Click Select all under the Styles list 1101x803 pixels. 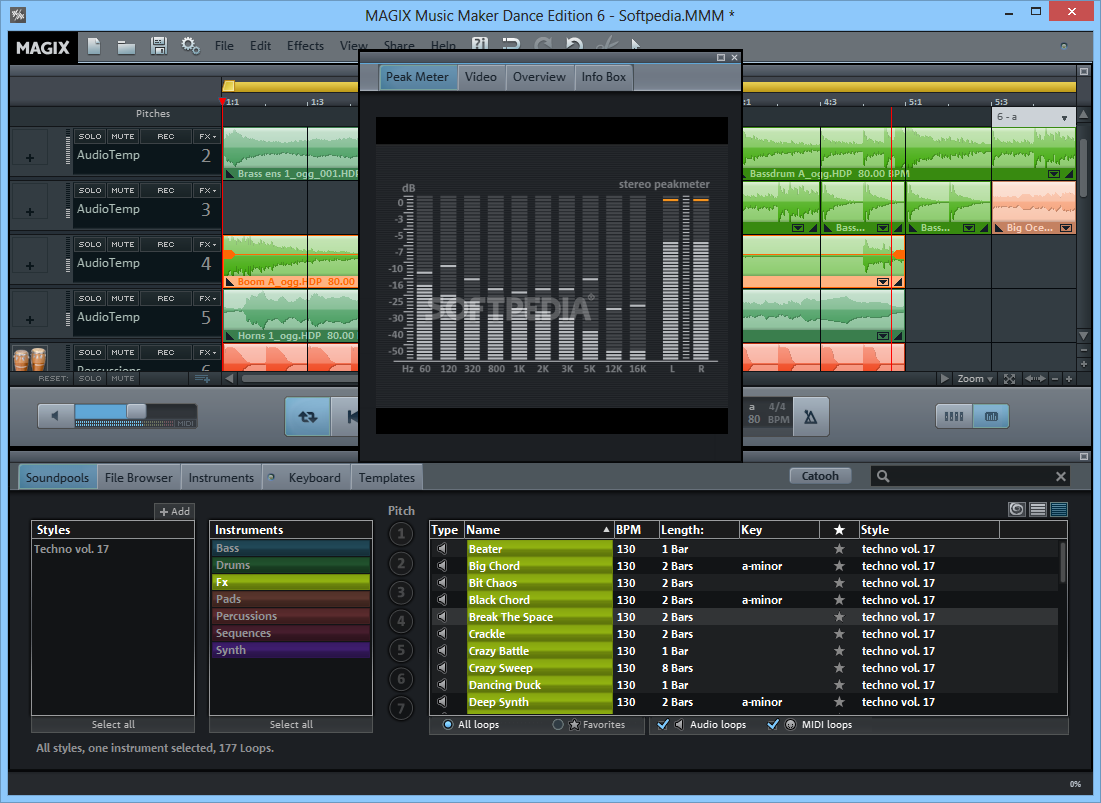[x=113, y=724]
